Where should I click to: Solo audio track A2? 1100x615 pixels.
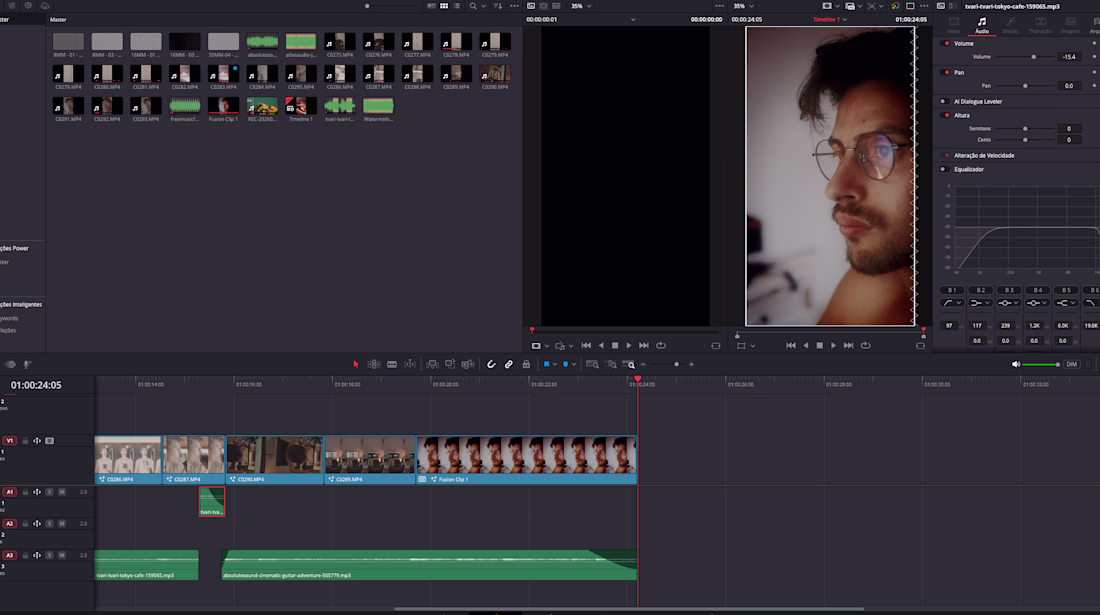(x=49, y=524)
